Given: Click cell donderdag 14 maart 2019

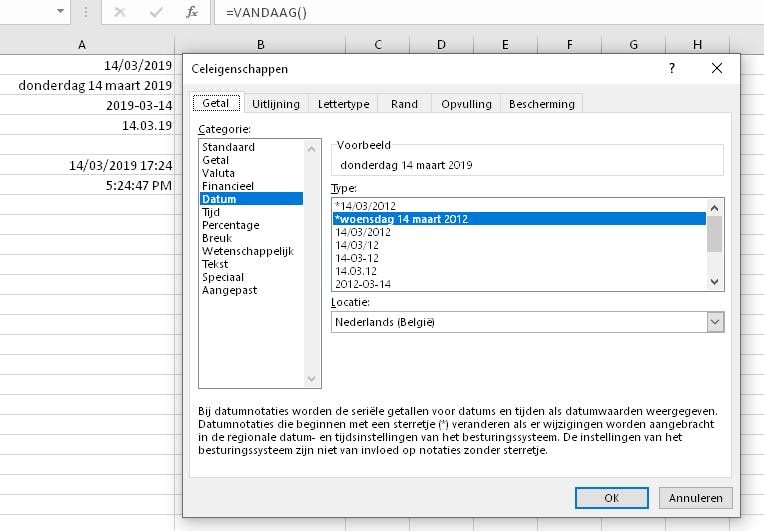Looking at the screenshot, I should (x=87, y=85).
